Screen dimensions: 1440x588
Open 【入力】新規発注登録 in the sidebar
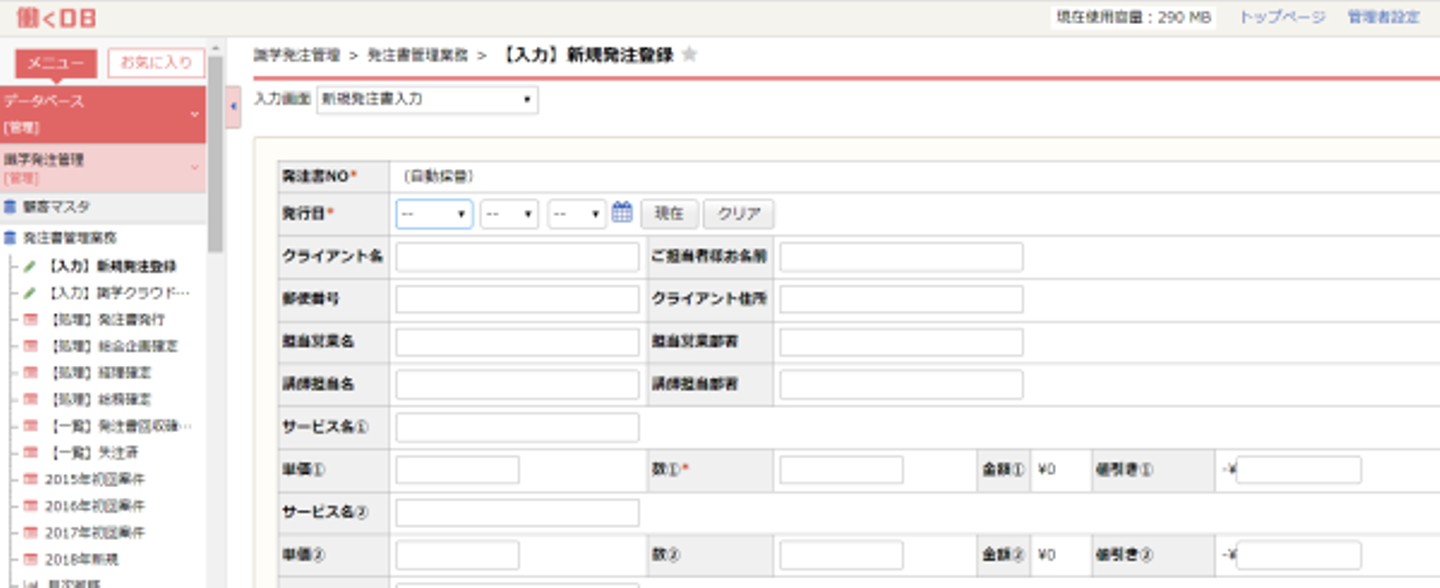click(112, 267)
